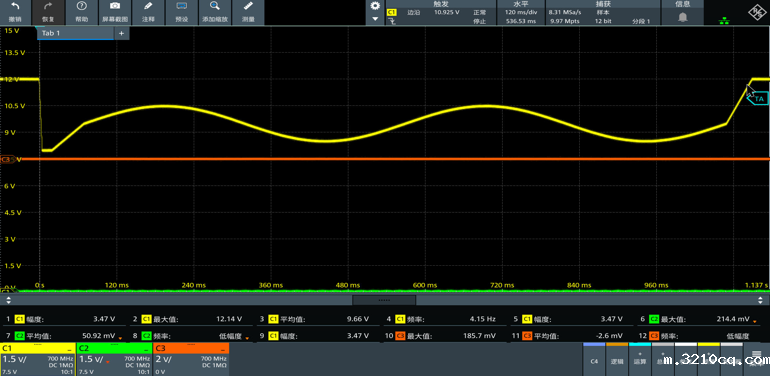Click the timebase value 120 ms/div
Viewport: 770px width, 376px height.
[x=520, y=12]
